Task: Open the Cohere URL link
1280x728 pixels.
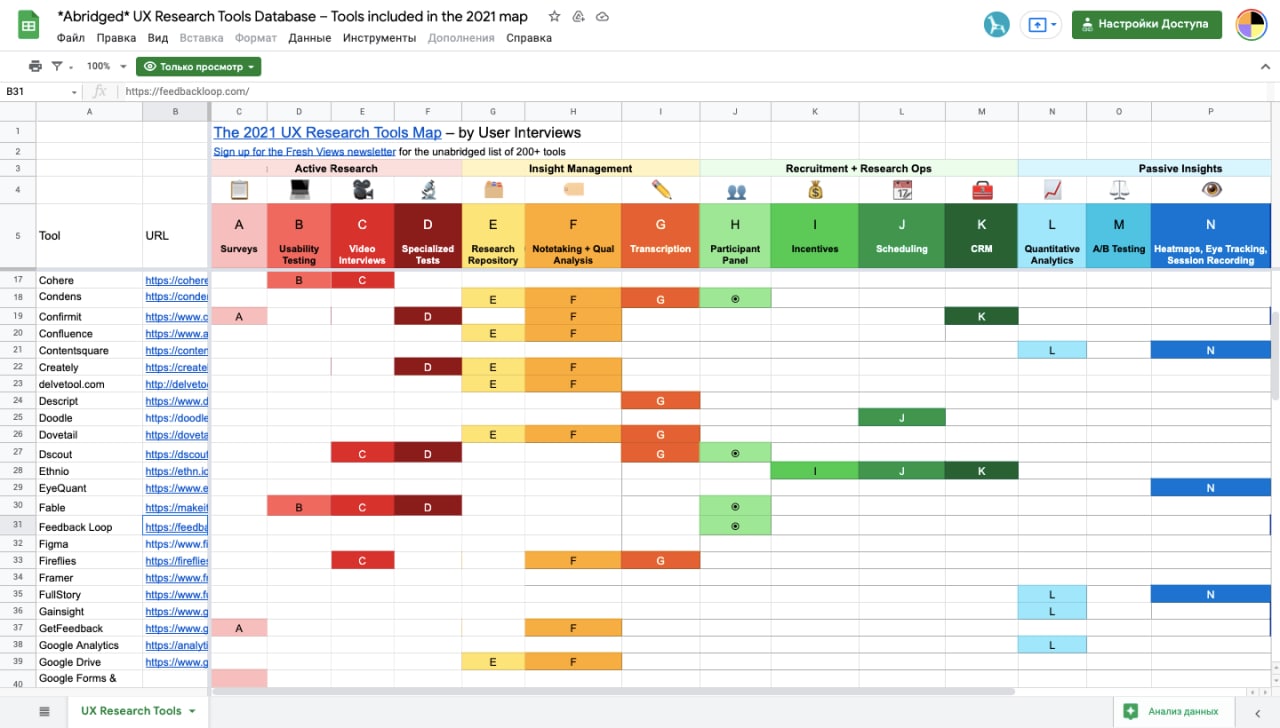Action: 176,281
